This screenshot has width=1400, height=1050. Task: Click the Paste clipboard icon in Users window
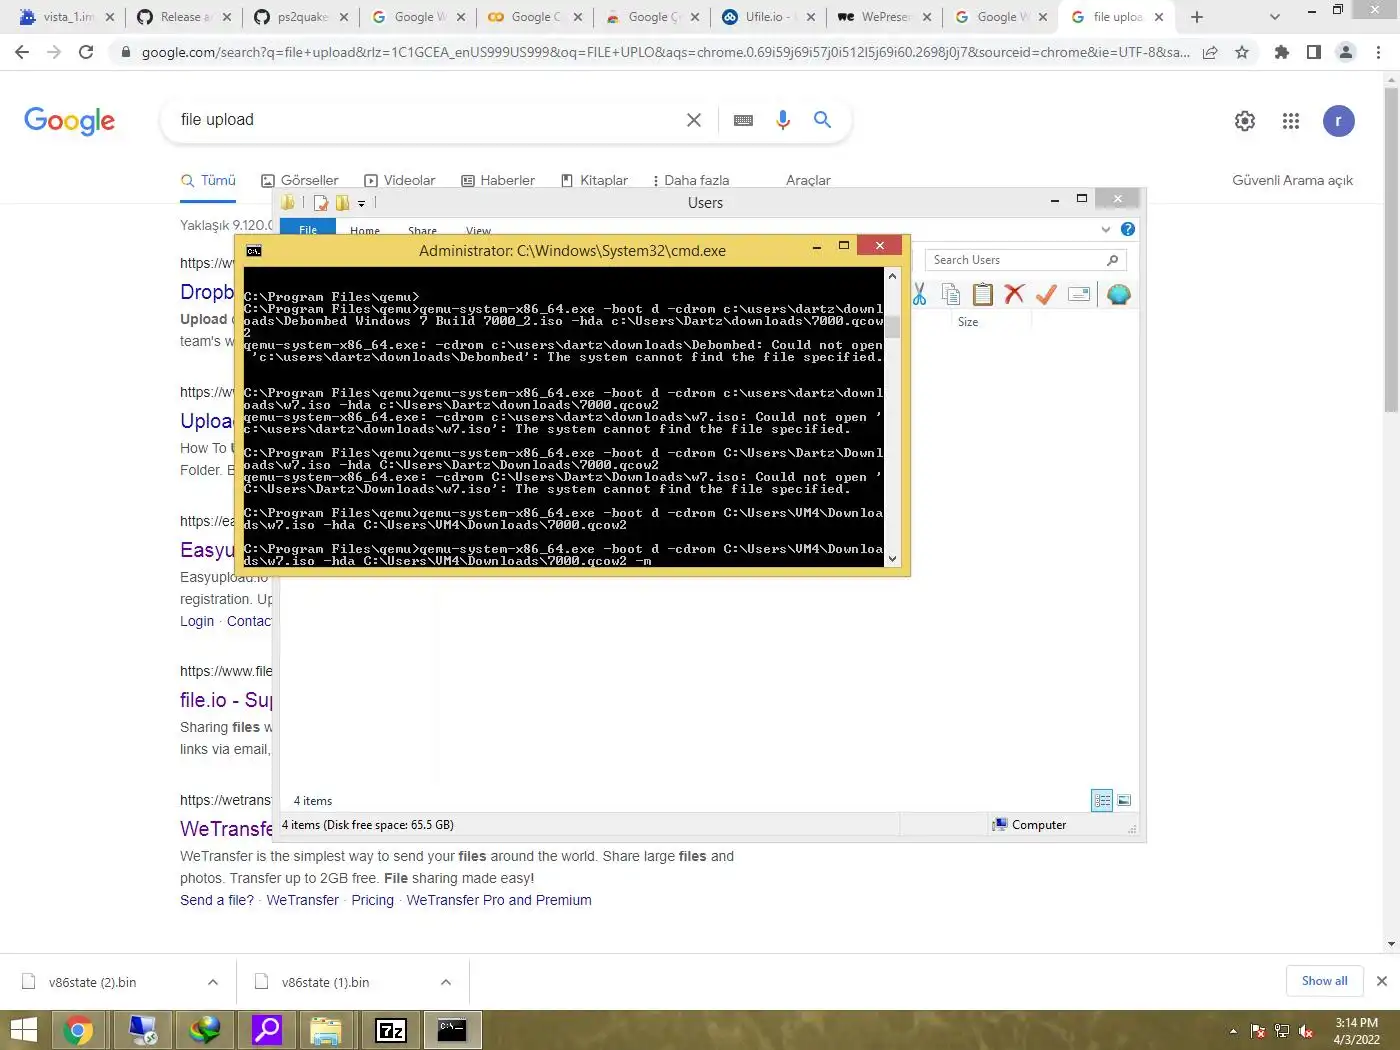coord(983,294)
